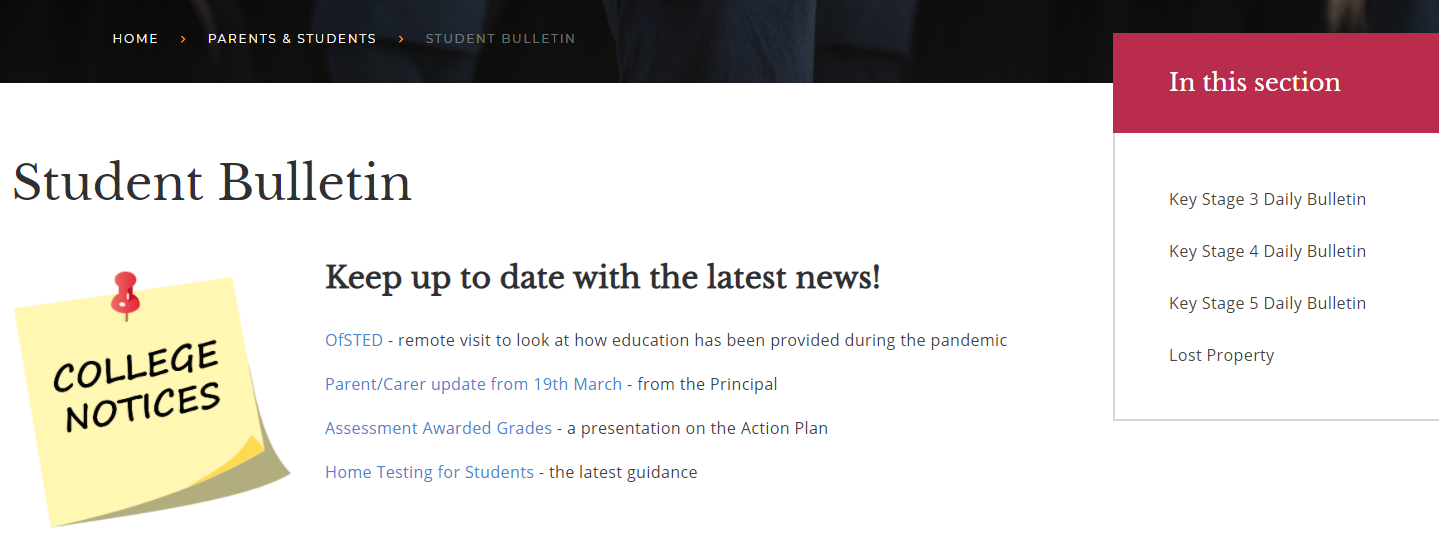Viewport: 1439px width, 553px height.
Task: Click 'Keep up to date' heading
Action: point(602,277)
